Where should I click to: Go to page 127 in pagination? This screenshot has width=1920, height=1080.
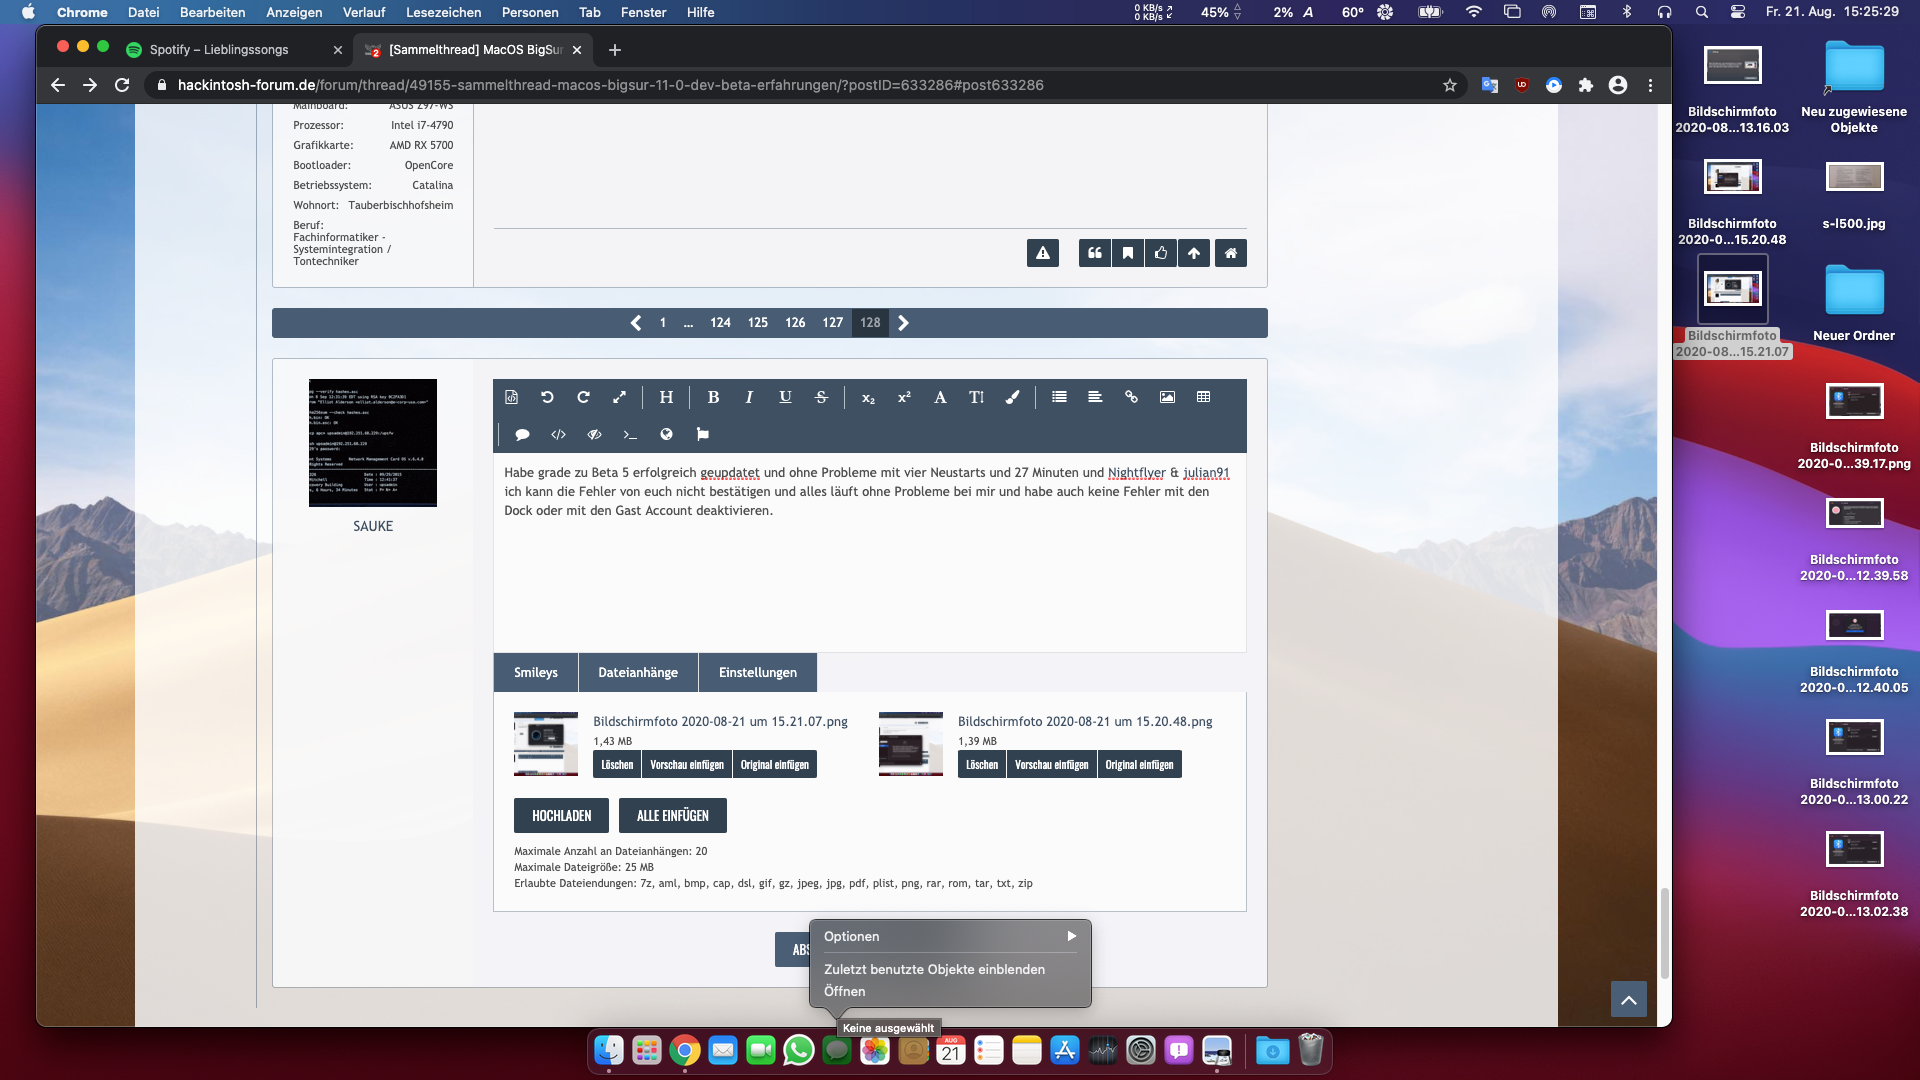click(x=832, y=323)
